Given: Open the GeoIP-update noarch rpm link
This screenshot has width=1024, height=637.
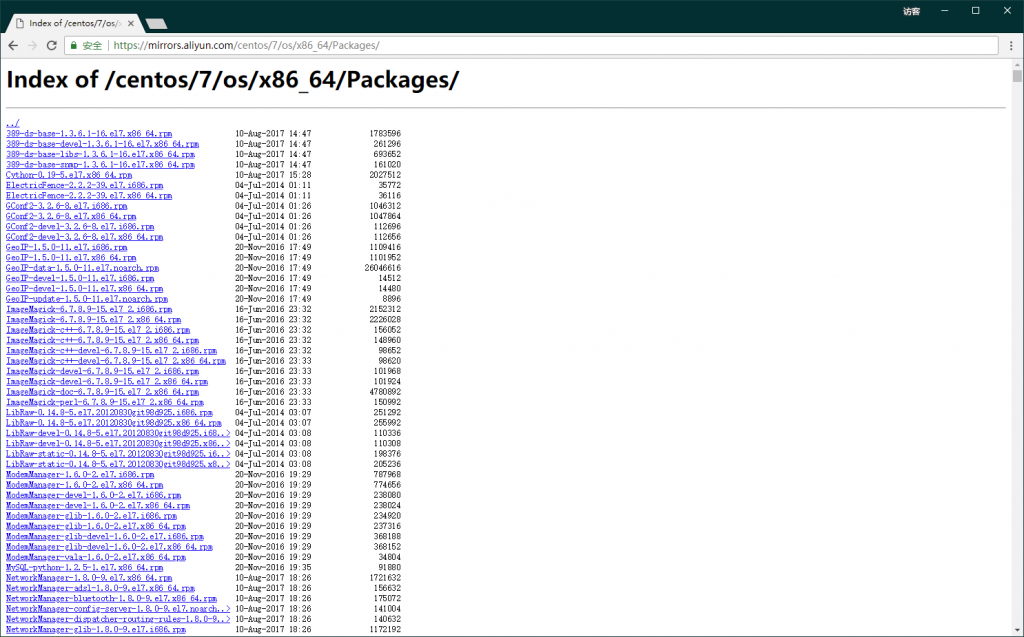Looking at the screenshot, I should pyautogui.click(x=87, y=299).
